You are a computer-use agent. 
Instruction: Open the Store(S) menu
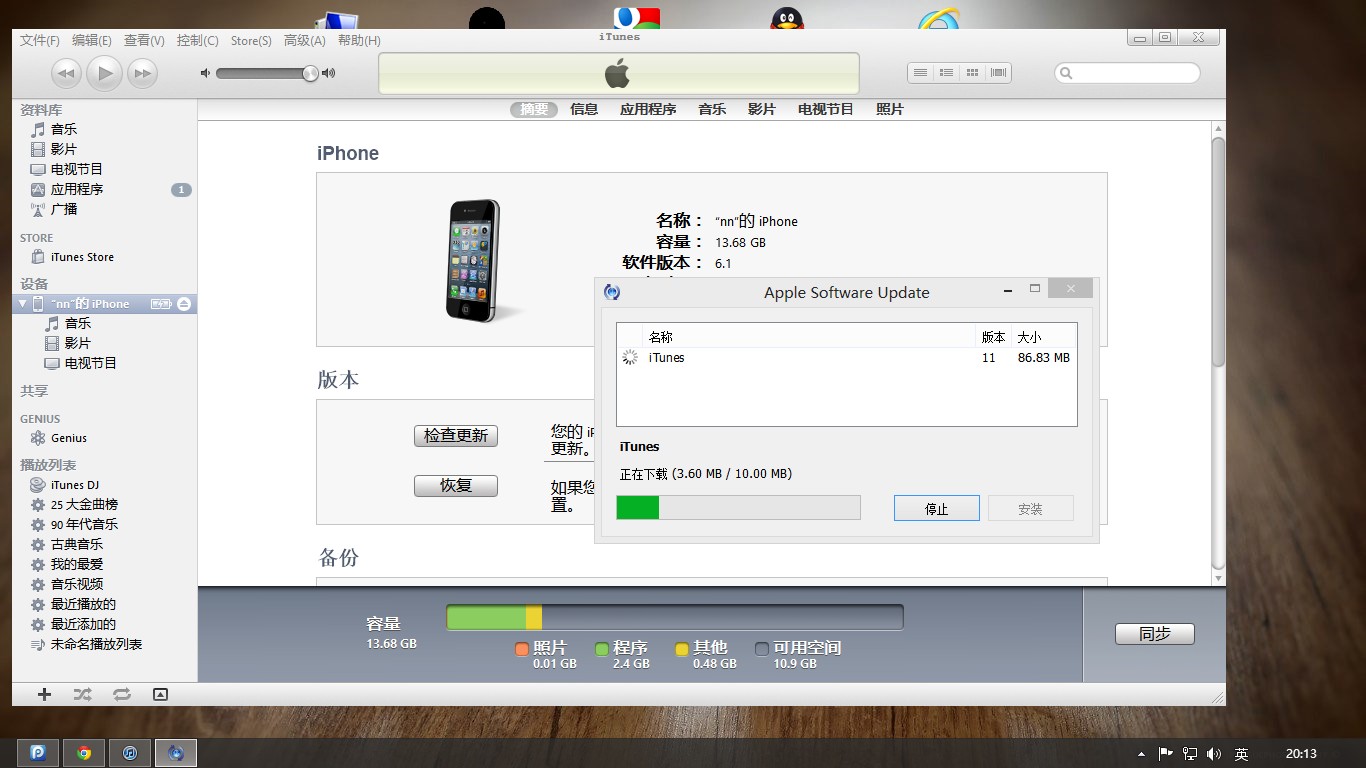(251, 40)
